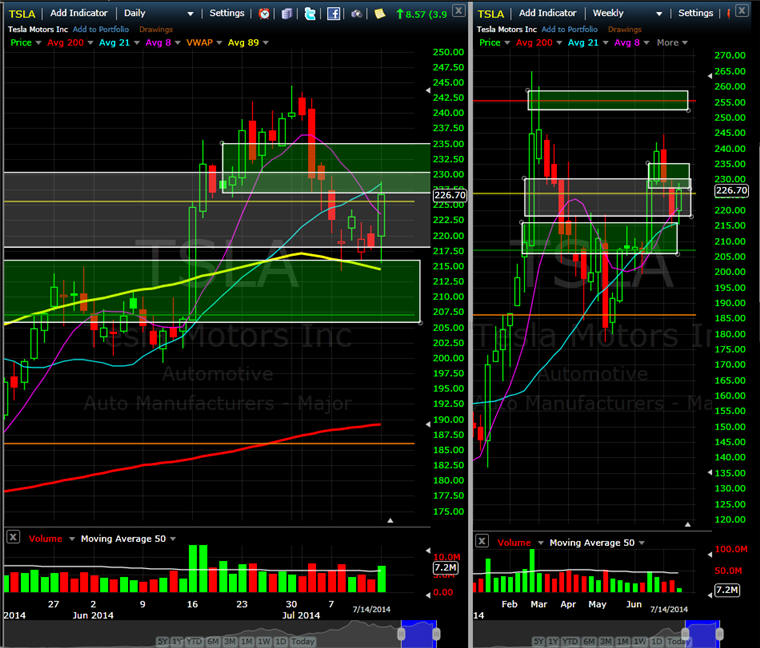
Task: Click the green 8.57 price change indicator
Action: point(421,14)
